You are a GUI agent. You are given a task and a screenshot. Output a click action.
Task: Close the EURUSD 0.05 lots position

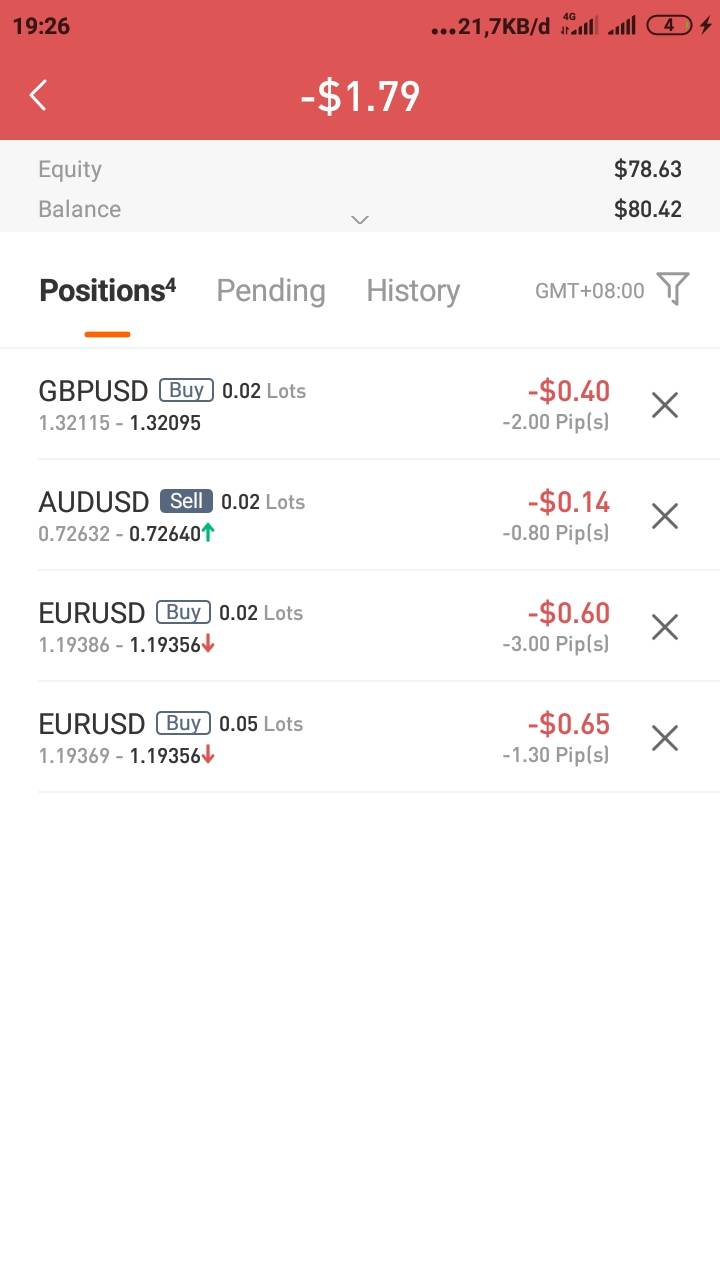coord(664,738)
